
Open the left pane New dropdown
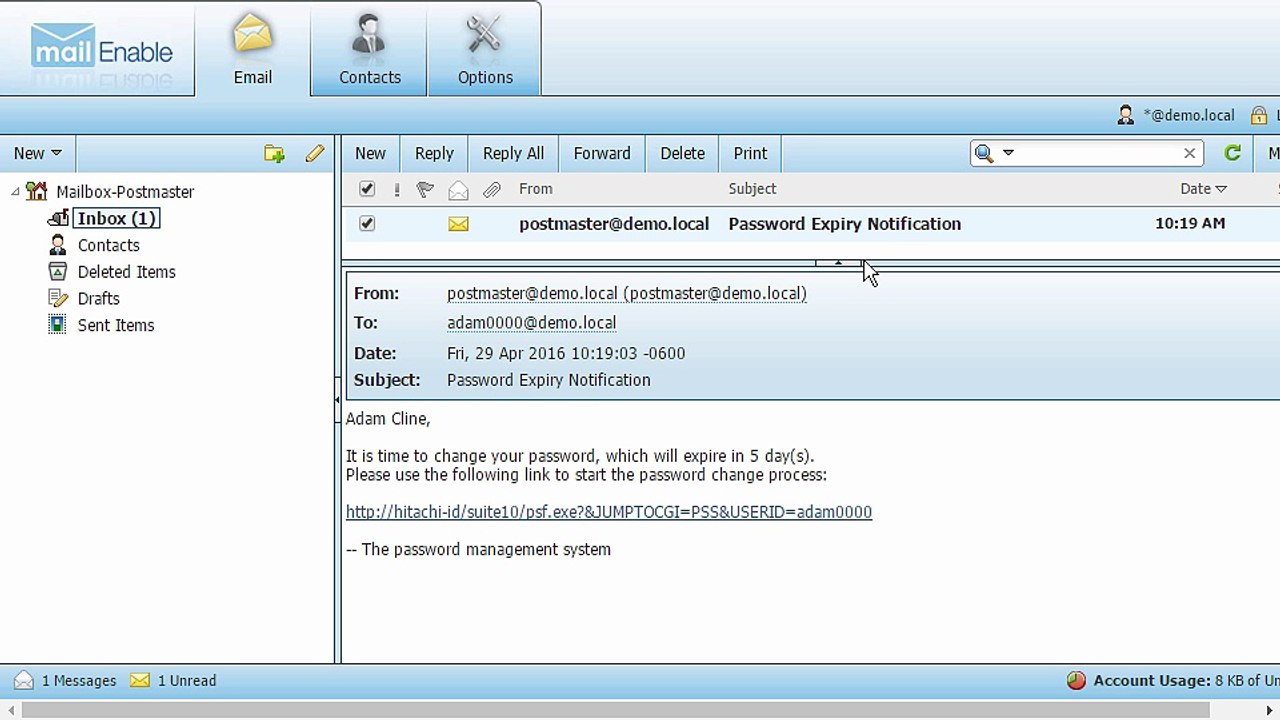point(38,153)
